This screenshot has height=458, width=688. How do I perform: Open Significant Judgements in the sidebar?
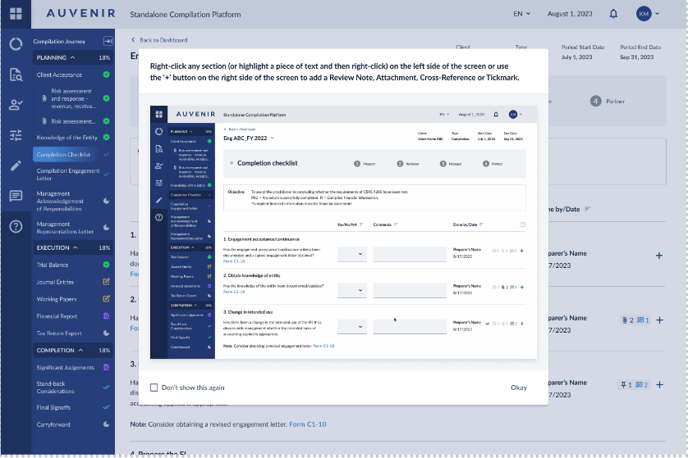64,368
